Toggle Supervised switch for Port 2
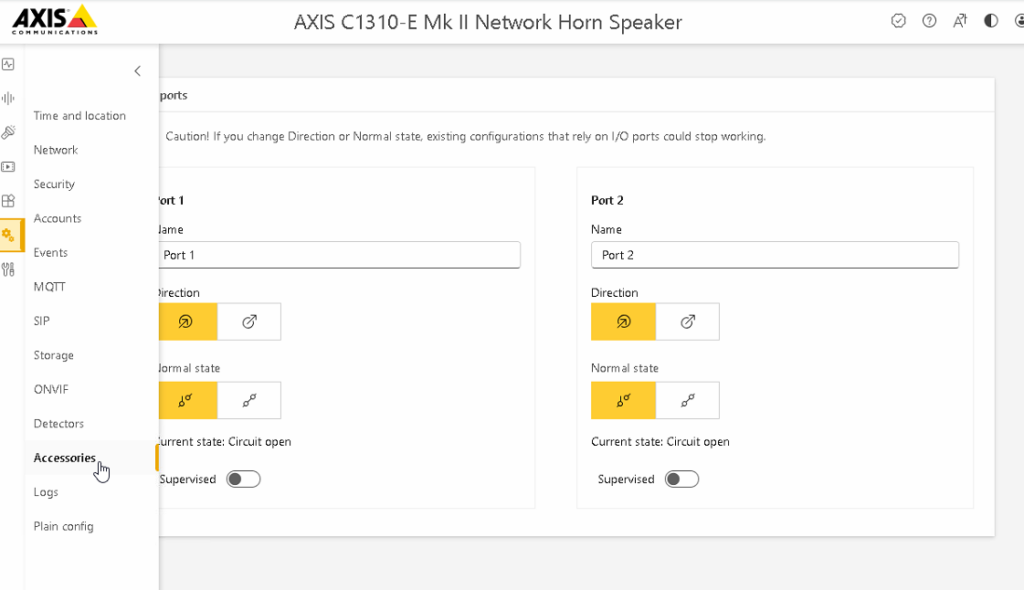 682,479
